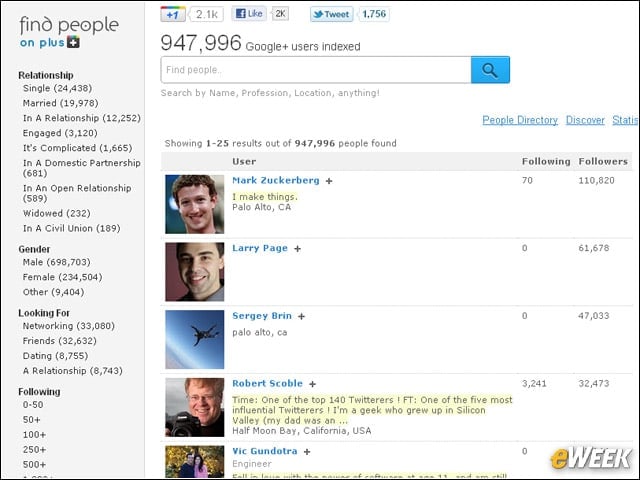Click the 1,756 tweet count

[374, 14]
